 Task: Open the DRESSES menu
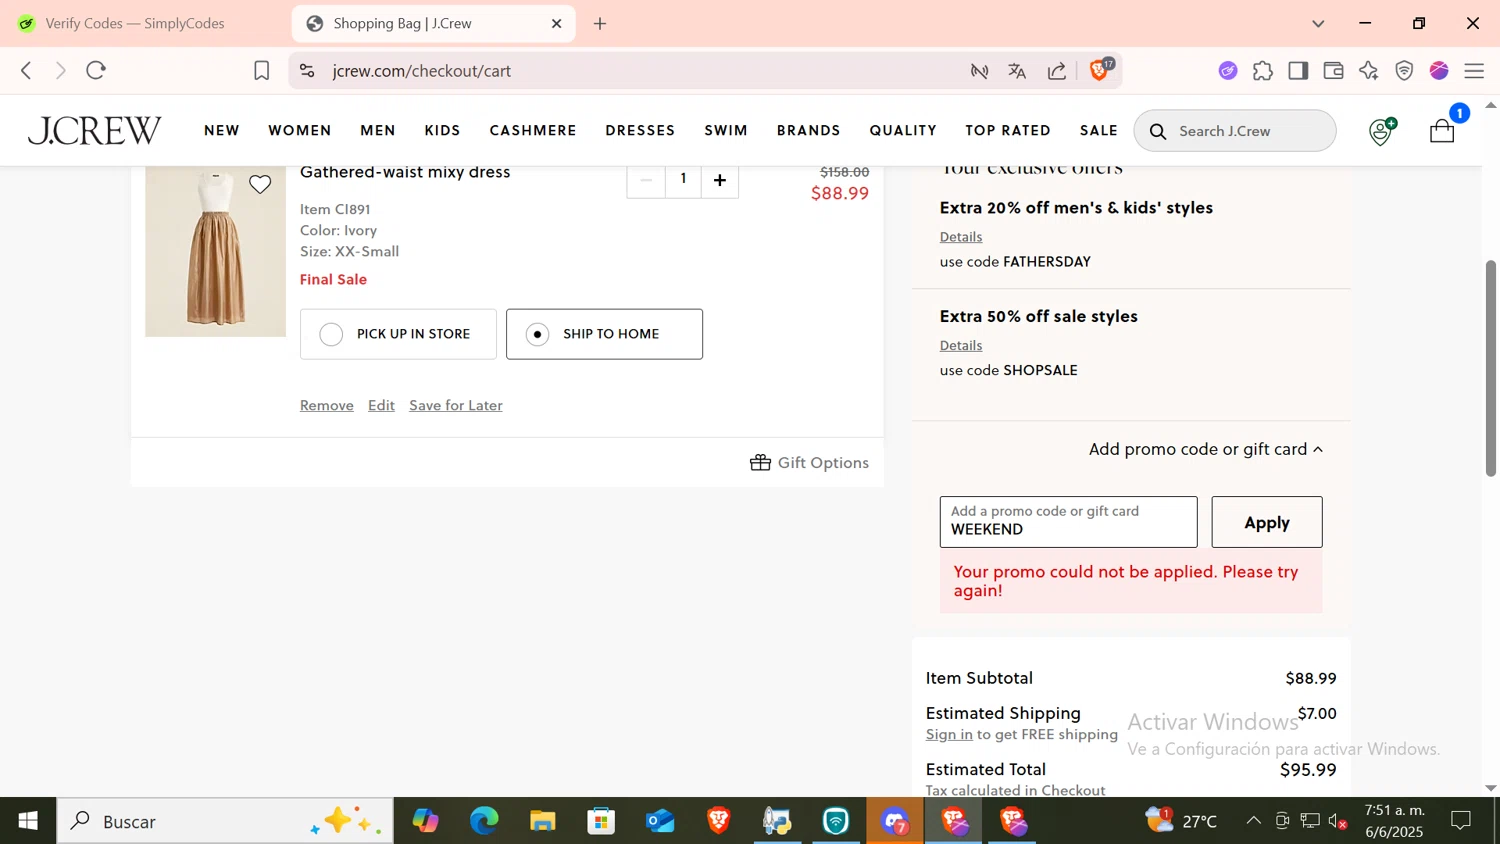point(640,131)
